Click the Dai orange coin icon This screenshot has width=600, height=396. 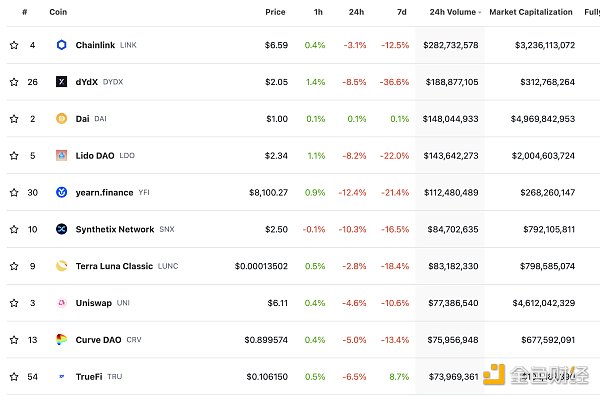click(61, 119)
